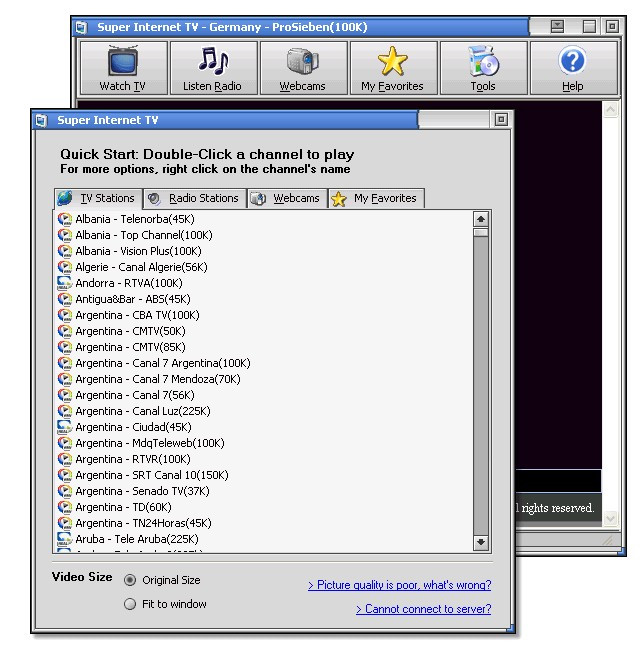Screen dimensions: 641x650
Task: Click icon beside Argentina - CMTV(50K)
Action: pos(65,331)
